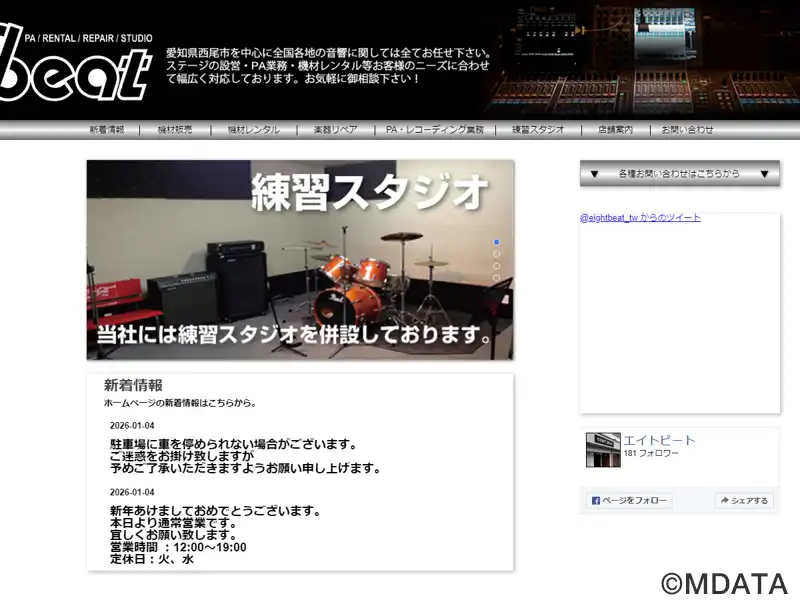
Task: Click the date above the New Year greeting
Action: (x=132, y=492)
